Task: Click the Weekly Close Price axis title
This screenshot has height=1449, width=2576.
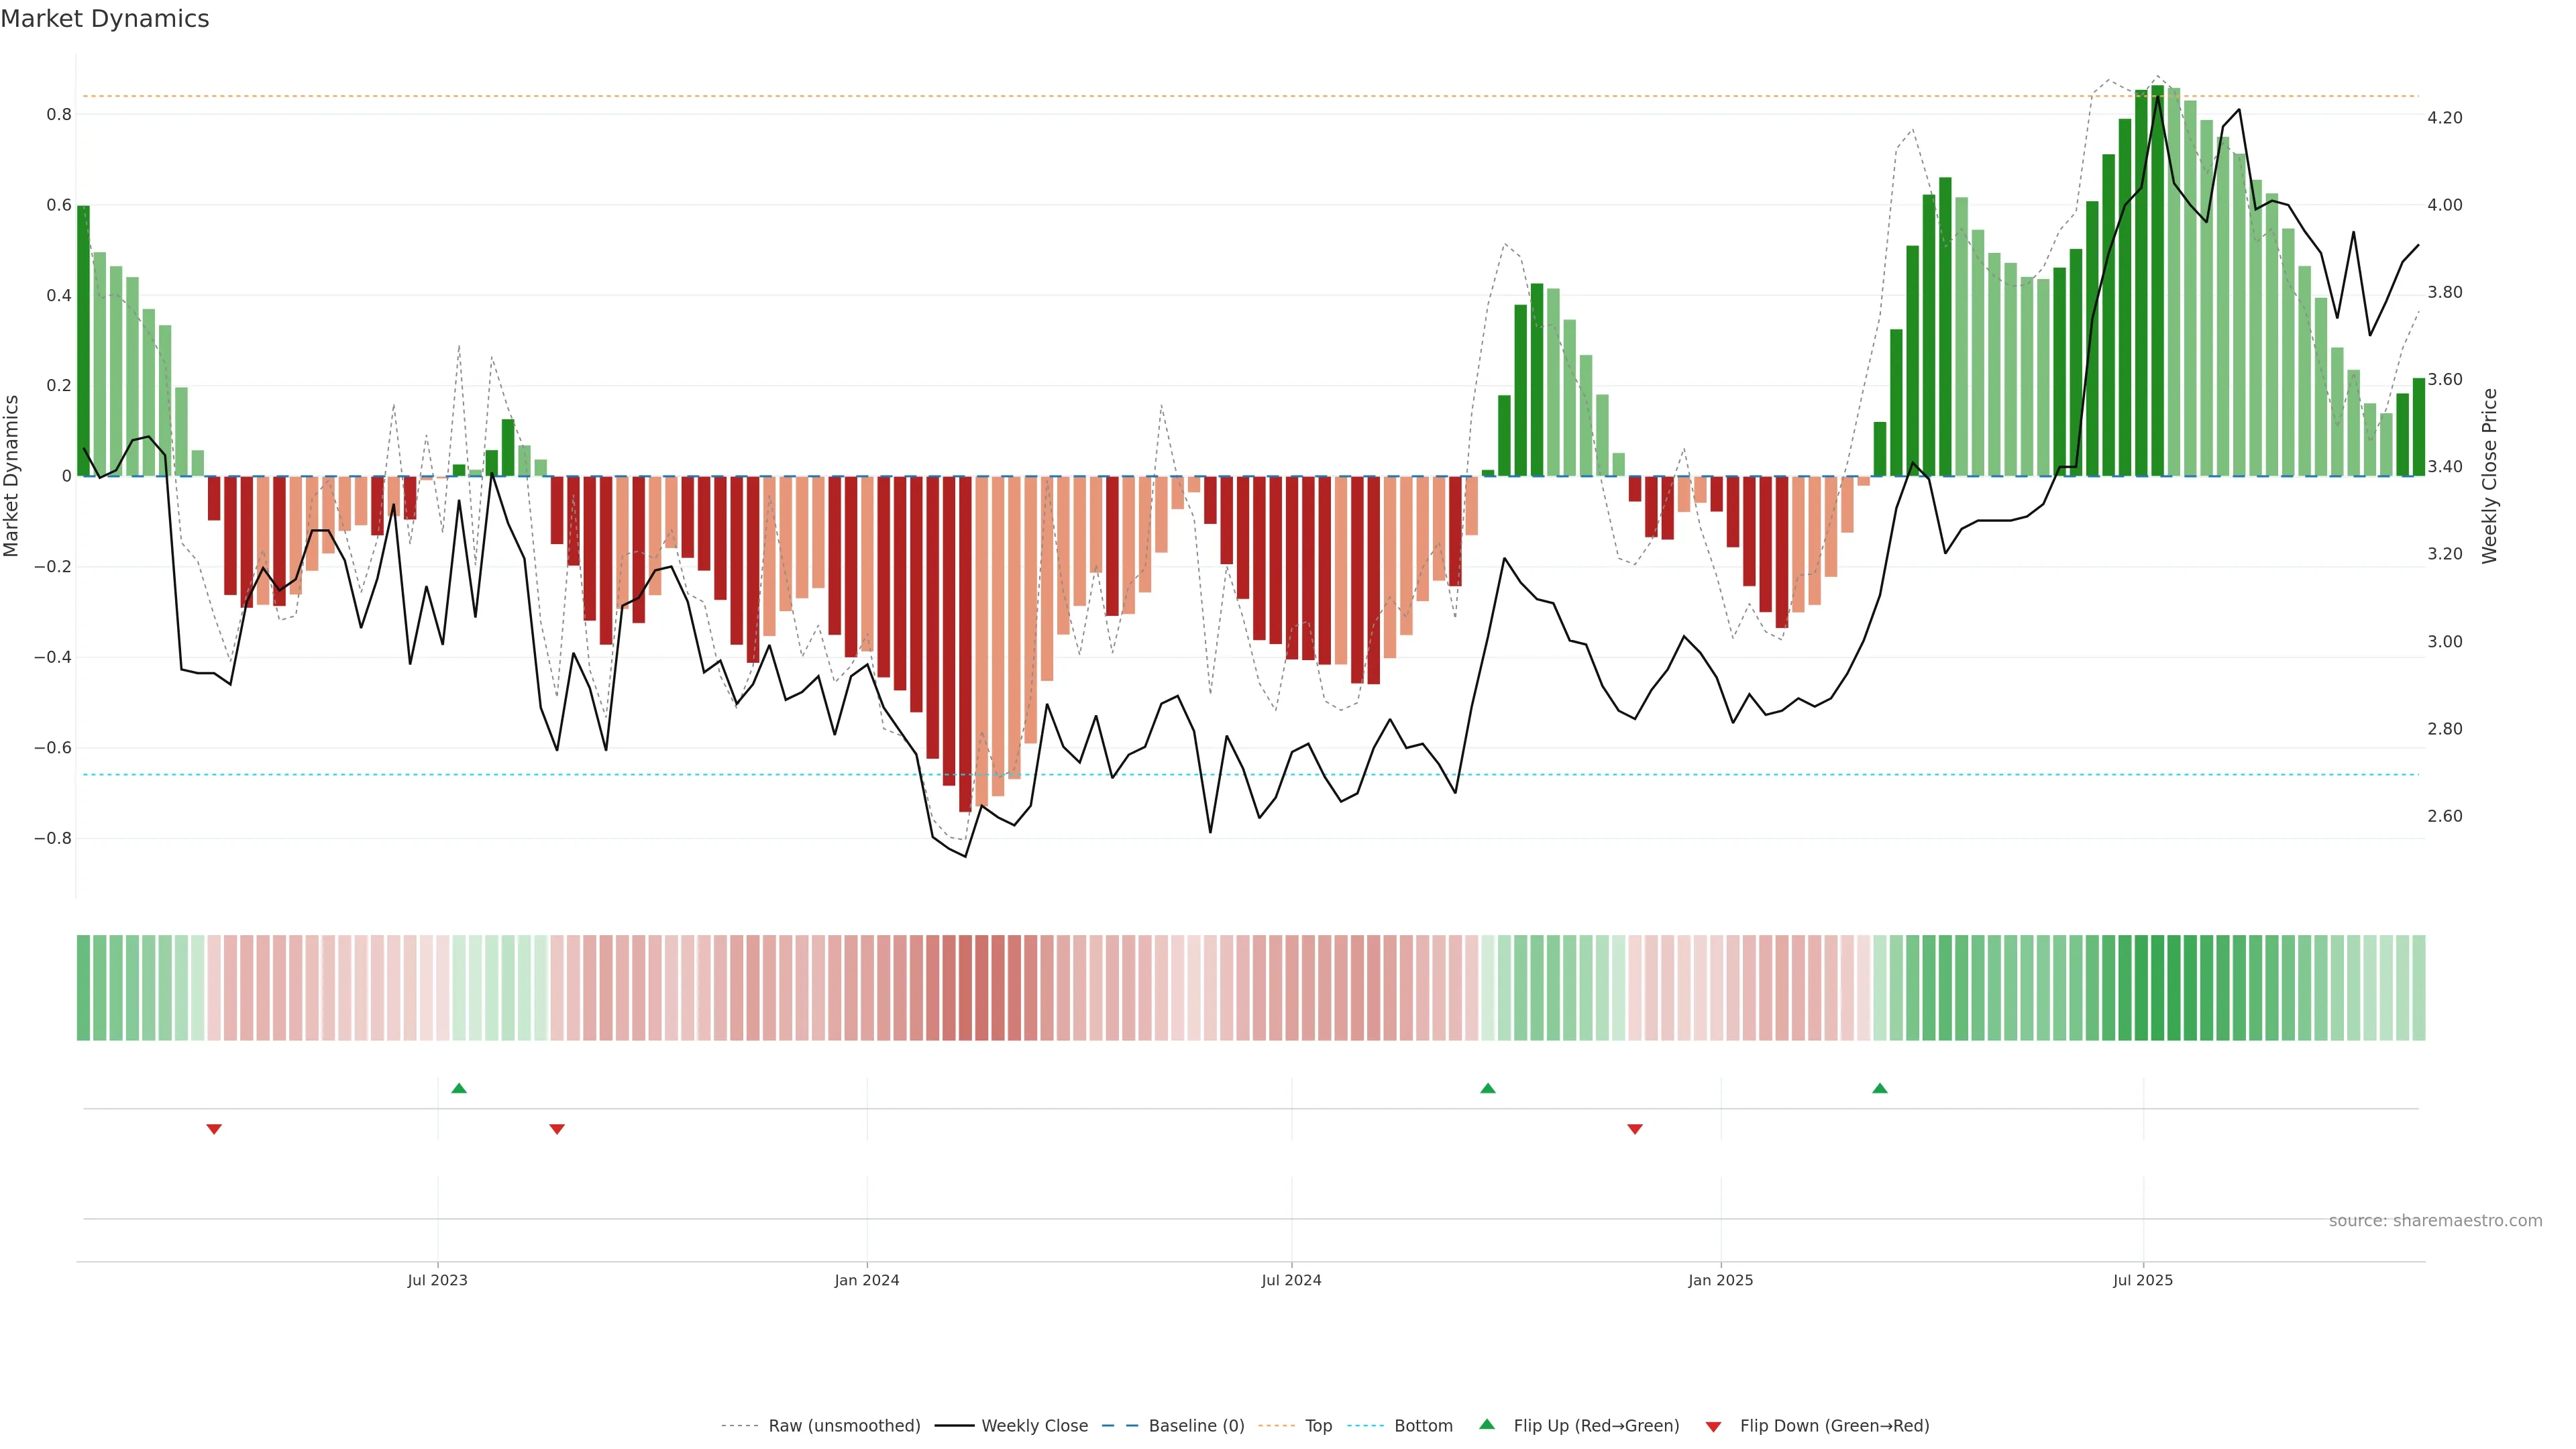Action: point(2489,476)
